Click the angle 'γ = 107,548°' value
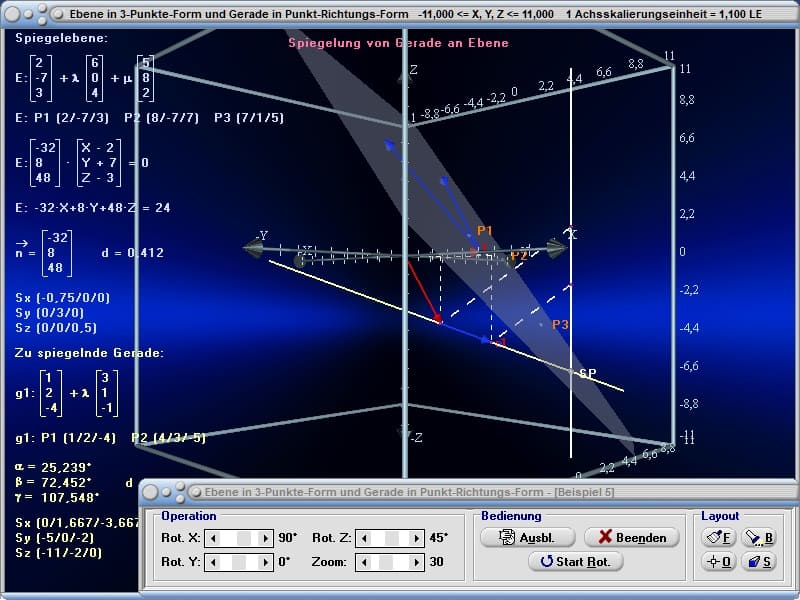800x600 pixels. [x=57, y=497]
